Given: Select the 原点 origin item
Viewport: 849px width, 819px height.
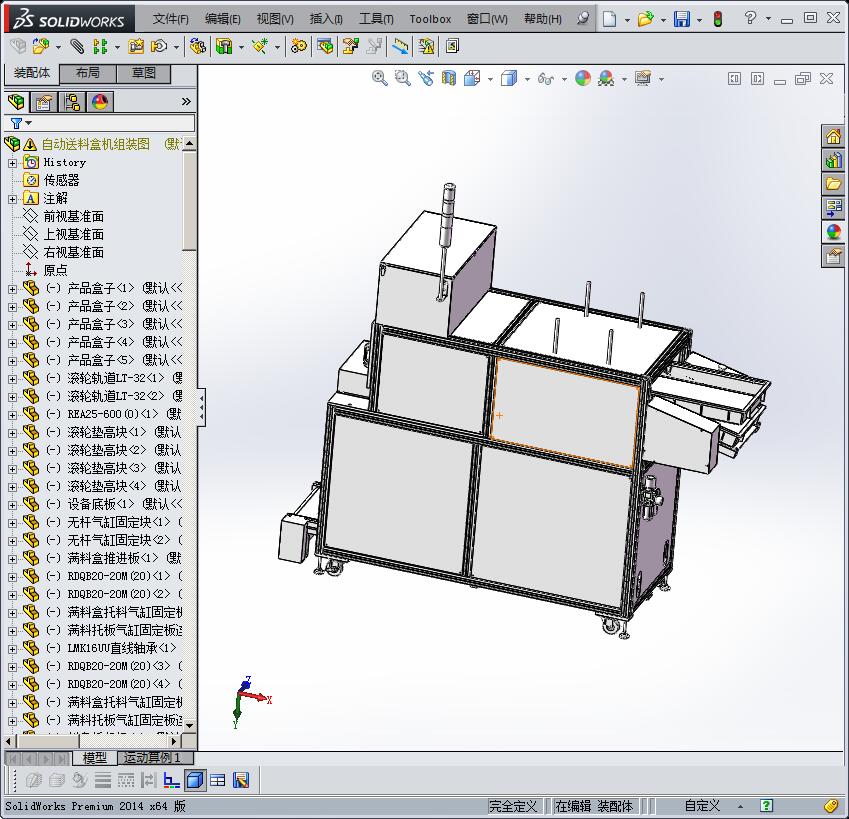Looking at the screenshot, I should (x=55, y=270).
